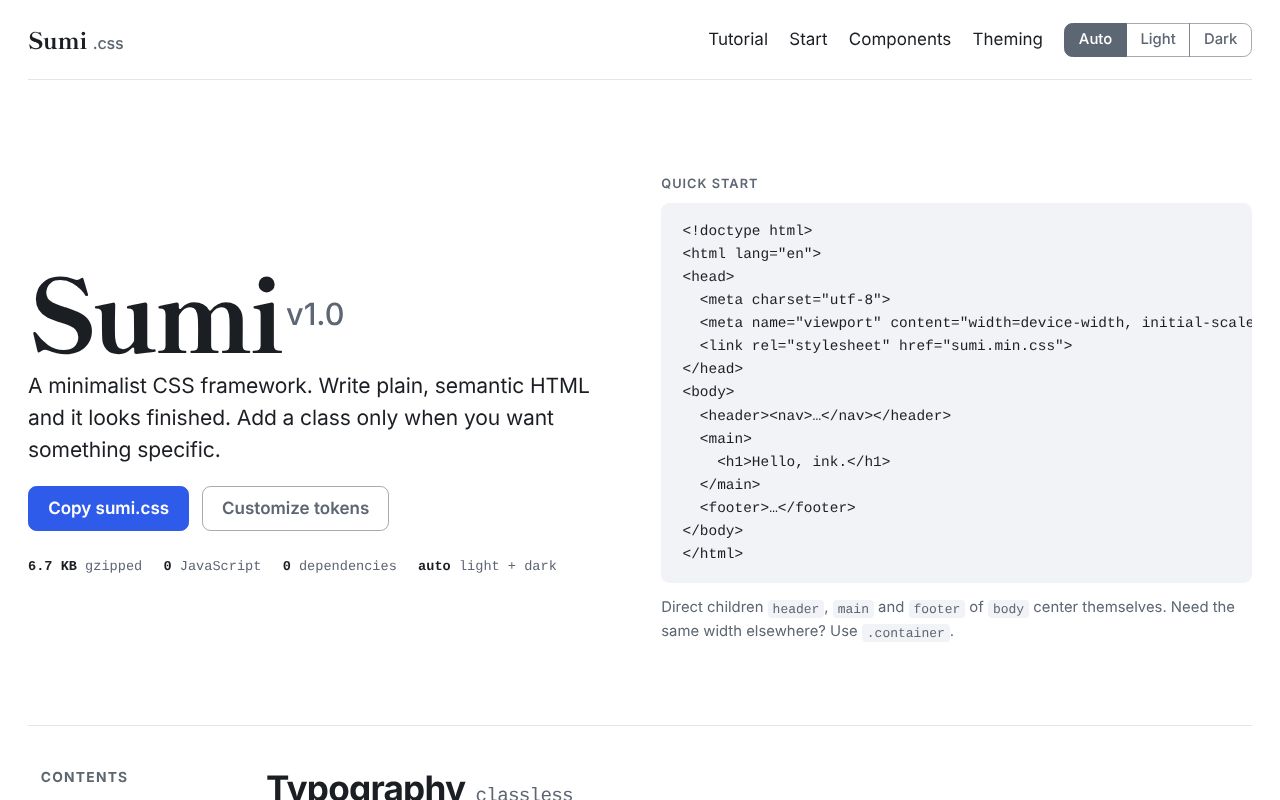Go to the Start nav link
Screen dimensions: 1280x800
coord(808,39)
